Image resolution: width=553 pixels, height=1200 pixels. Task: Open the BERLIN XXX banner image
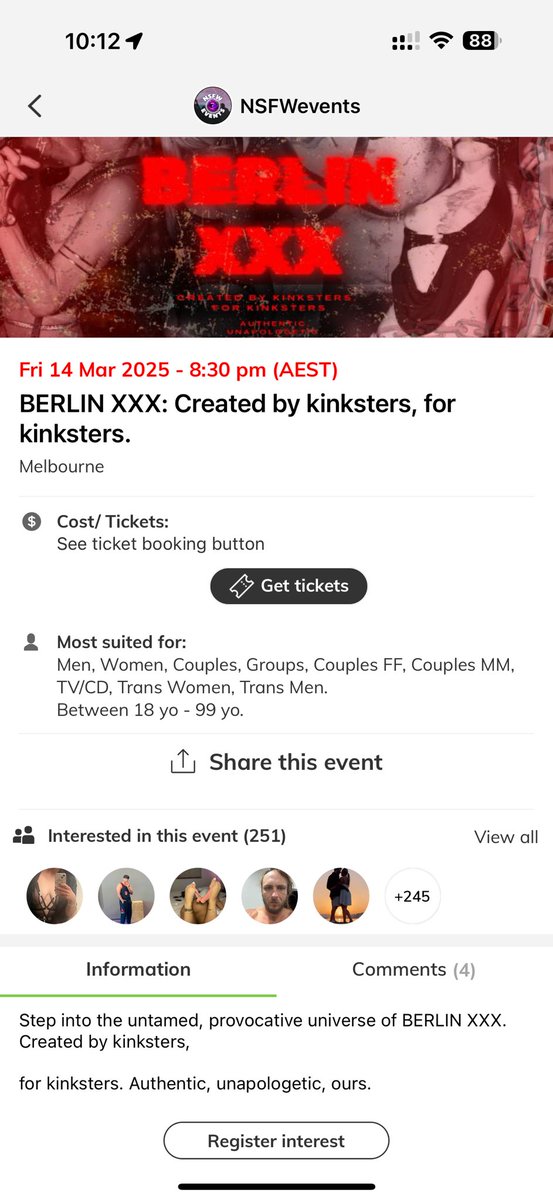pyautogui.click(x=276, y=237)
